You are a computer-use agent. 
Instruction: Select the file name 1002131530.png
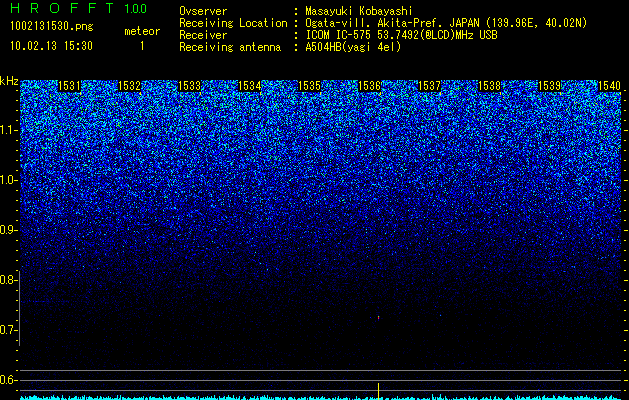52,26
